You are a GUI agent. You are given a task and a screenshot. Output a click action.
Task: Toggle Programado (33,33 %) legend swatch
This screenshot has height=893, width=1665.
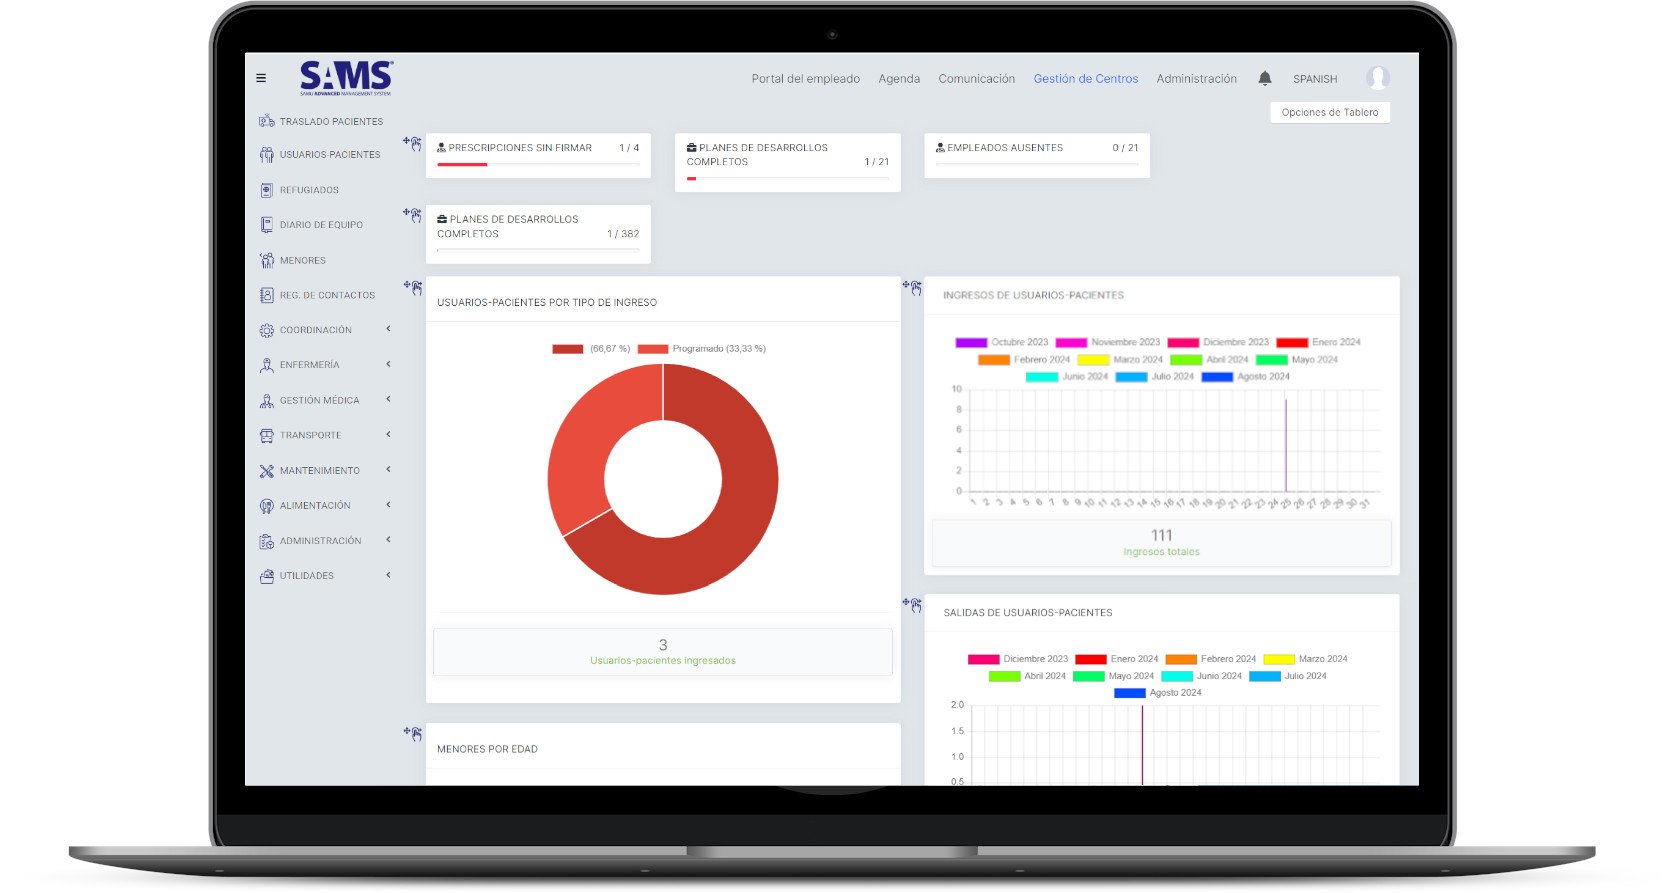pos(653,349)
